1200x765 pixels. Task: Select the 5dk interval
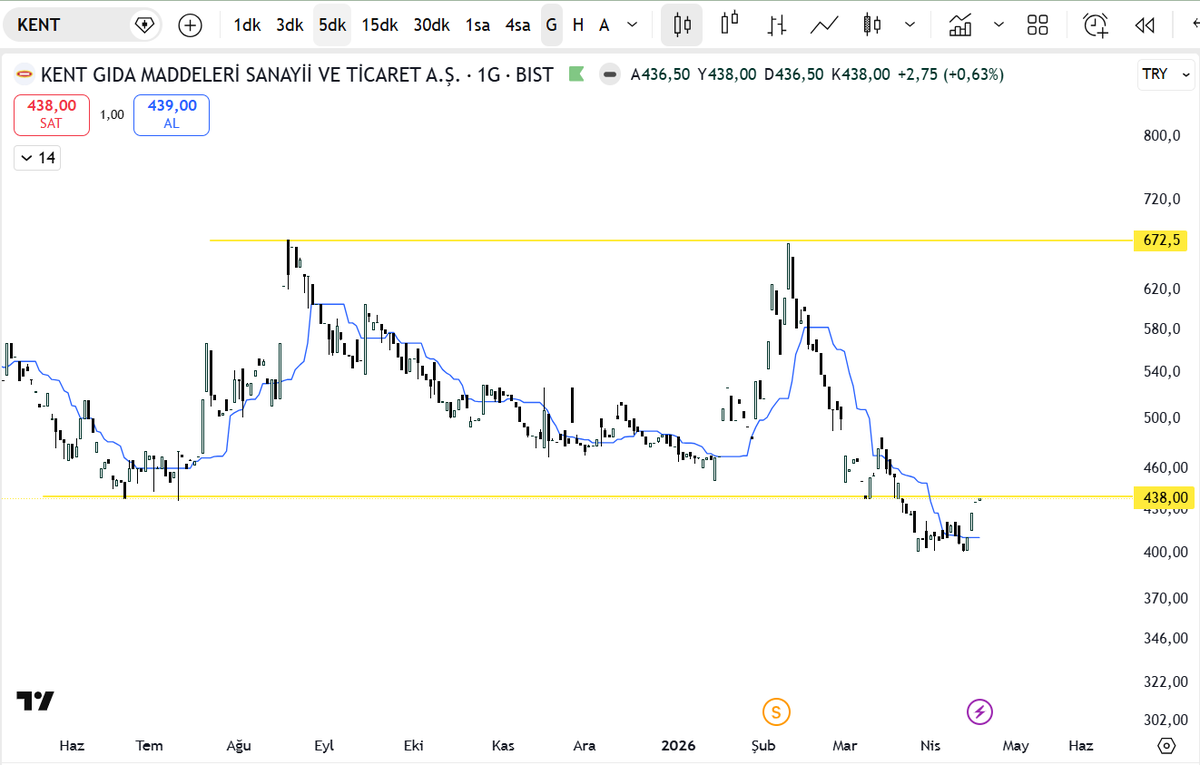[x=332, y=25]
